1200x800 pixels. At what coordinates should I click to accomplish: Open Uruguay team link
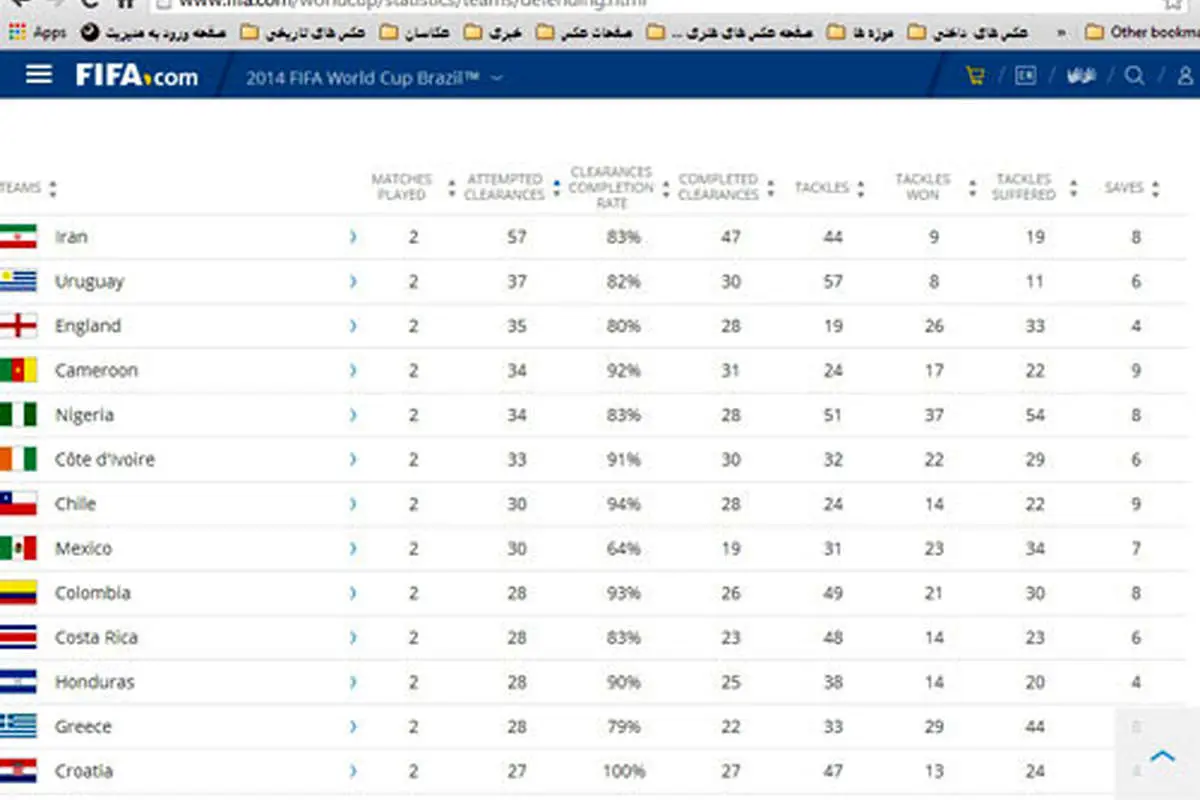(x=89, y=281)
